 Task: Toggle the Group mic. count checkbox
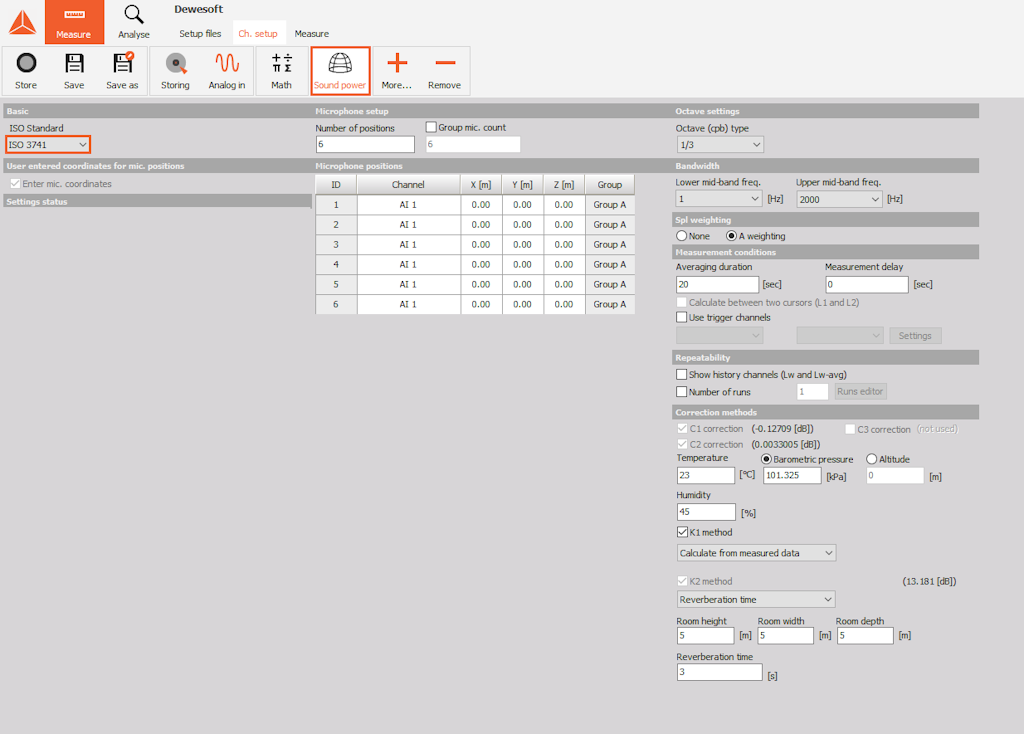click(x=431, y=127)
